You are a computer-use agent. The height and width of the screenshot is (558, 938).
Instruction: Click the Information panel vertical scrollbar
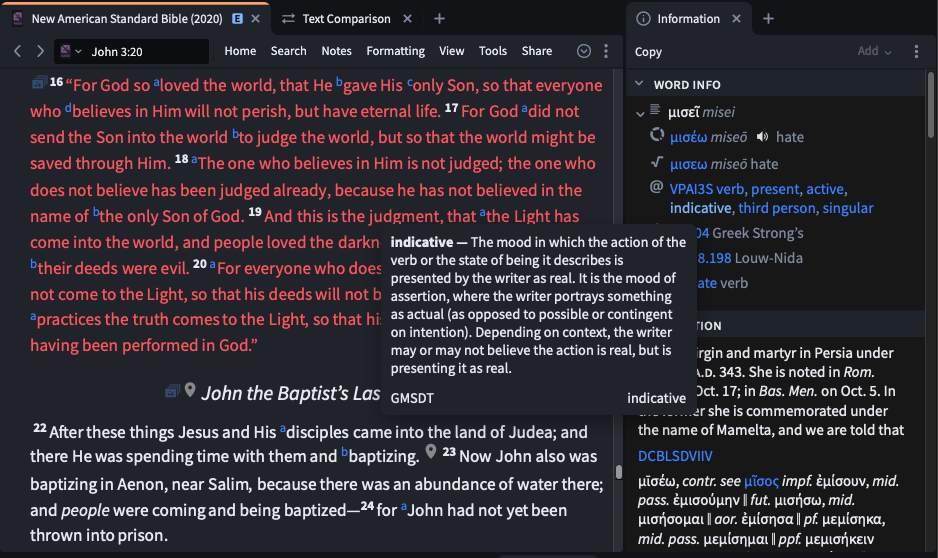point(931,105)
